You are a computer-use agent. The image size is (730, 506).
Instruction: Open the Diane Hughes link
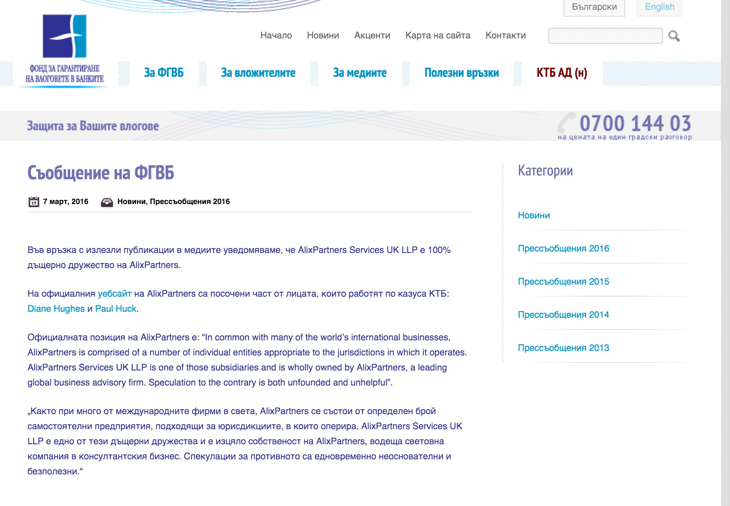[56, 309]
